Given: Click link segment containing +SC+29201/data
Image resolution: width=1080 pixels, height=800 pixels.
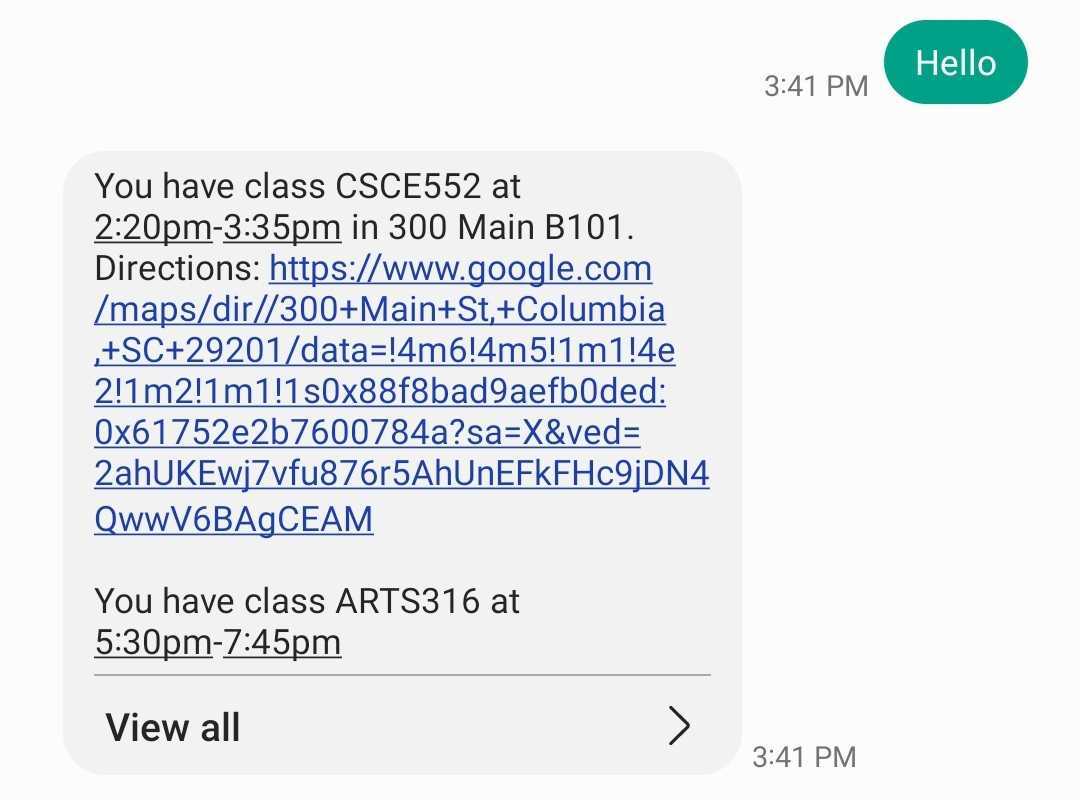Looking at the screenshot, I should 384,350.
